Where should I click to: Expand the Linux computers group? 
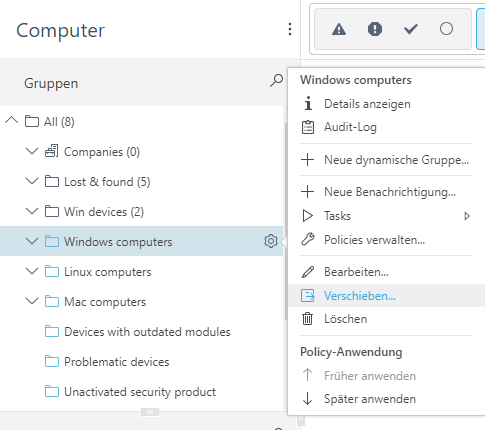pyautogui.click(x=32, y=271)
